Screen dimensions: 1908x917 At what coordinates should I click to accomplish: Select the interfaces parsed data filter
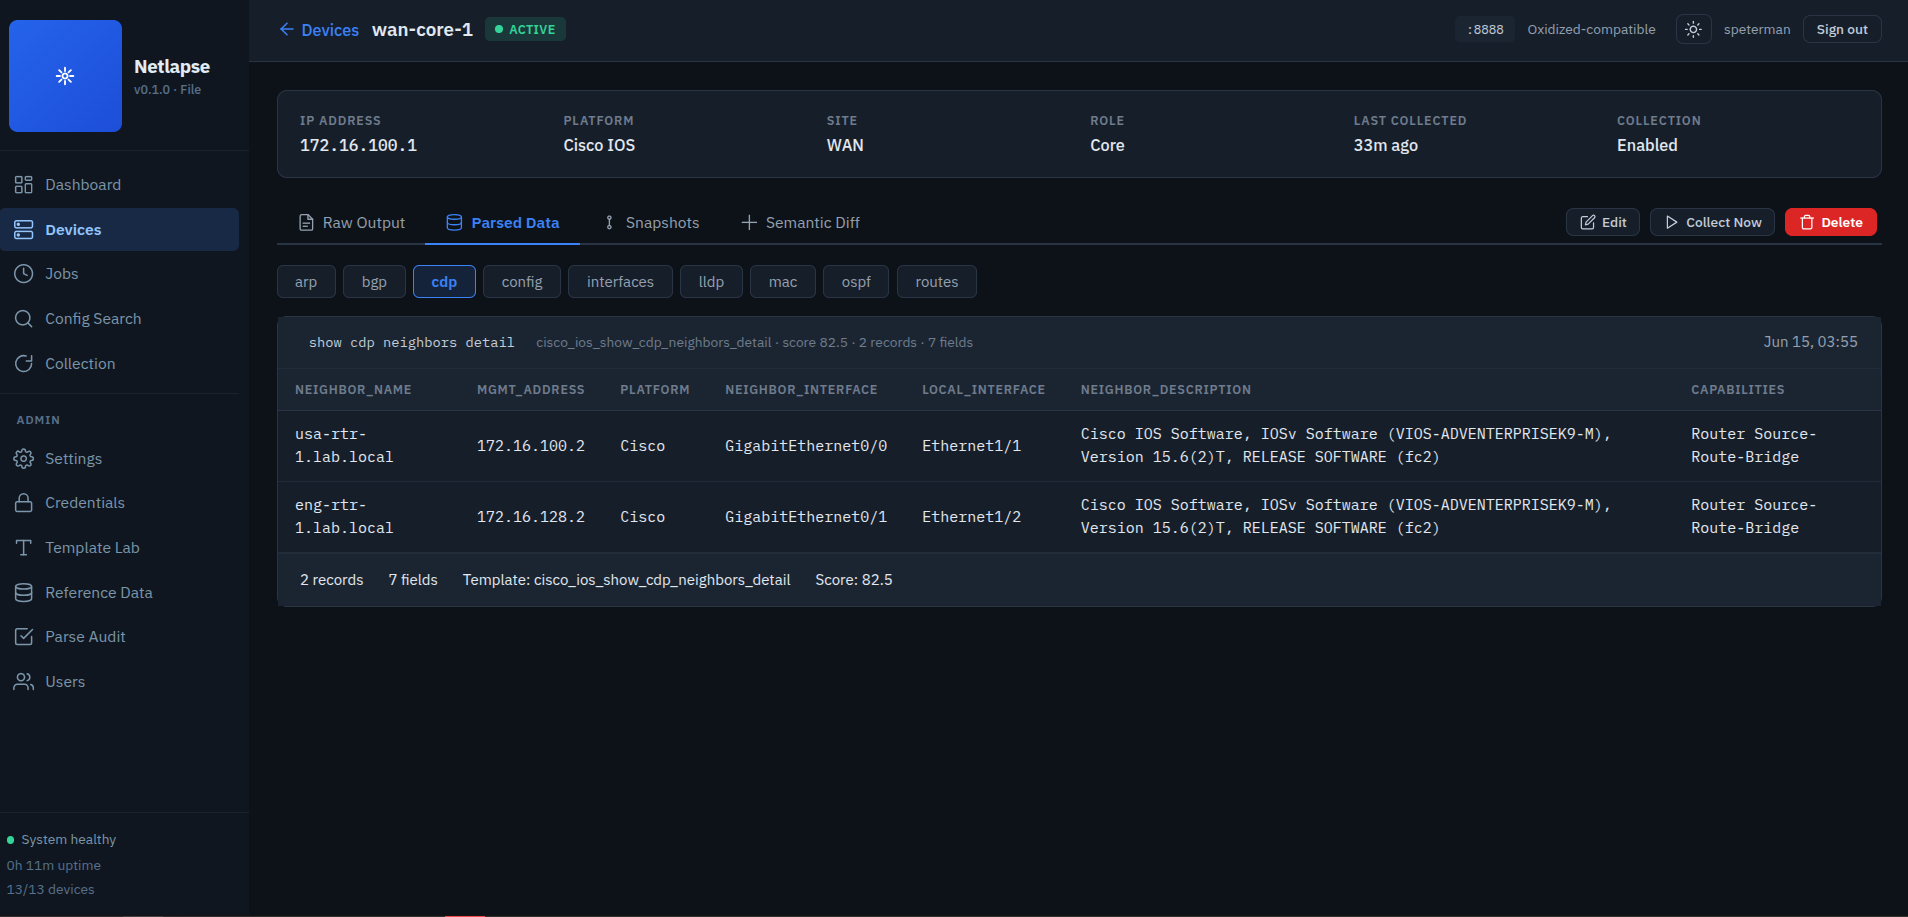coord(620,282)
